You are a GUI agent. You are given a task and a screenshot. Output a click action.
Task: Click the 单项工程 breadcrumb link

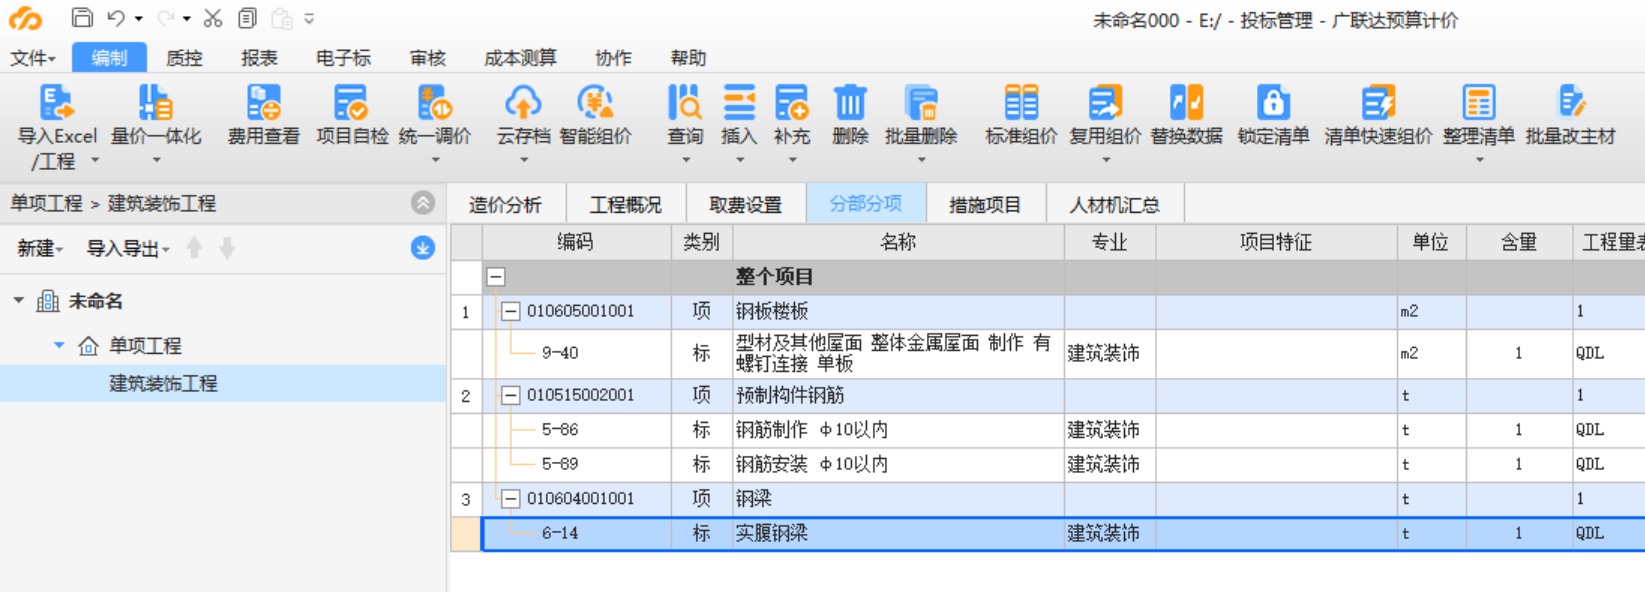coord(46,203)
